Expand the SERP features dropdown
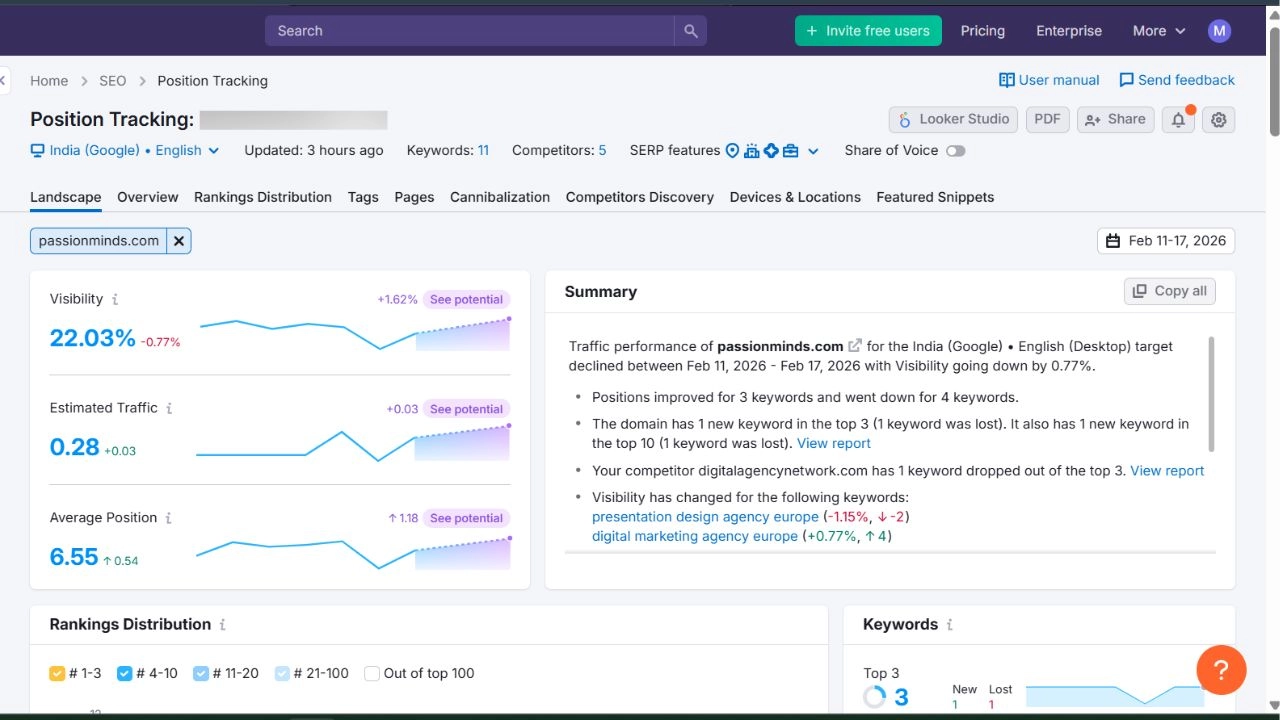This screenshot has height=720, width=1280. (812, 151)
